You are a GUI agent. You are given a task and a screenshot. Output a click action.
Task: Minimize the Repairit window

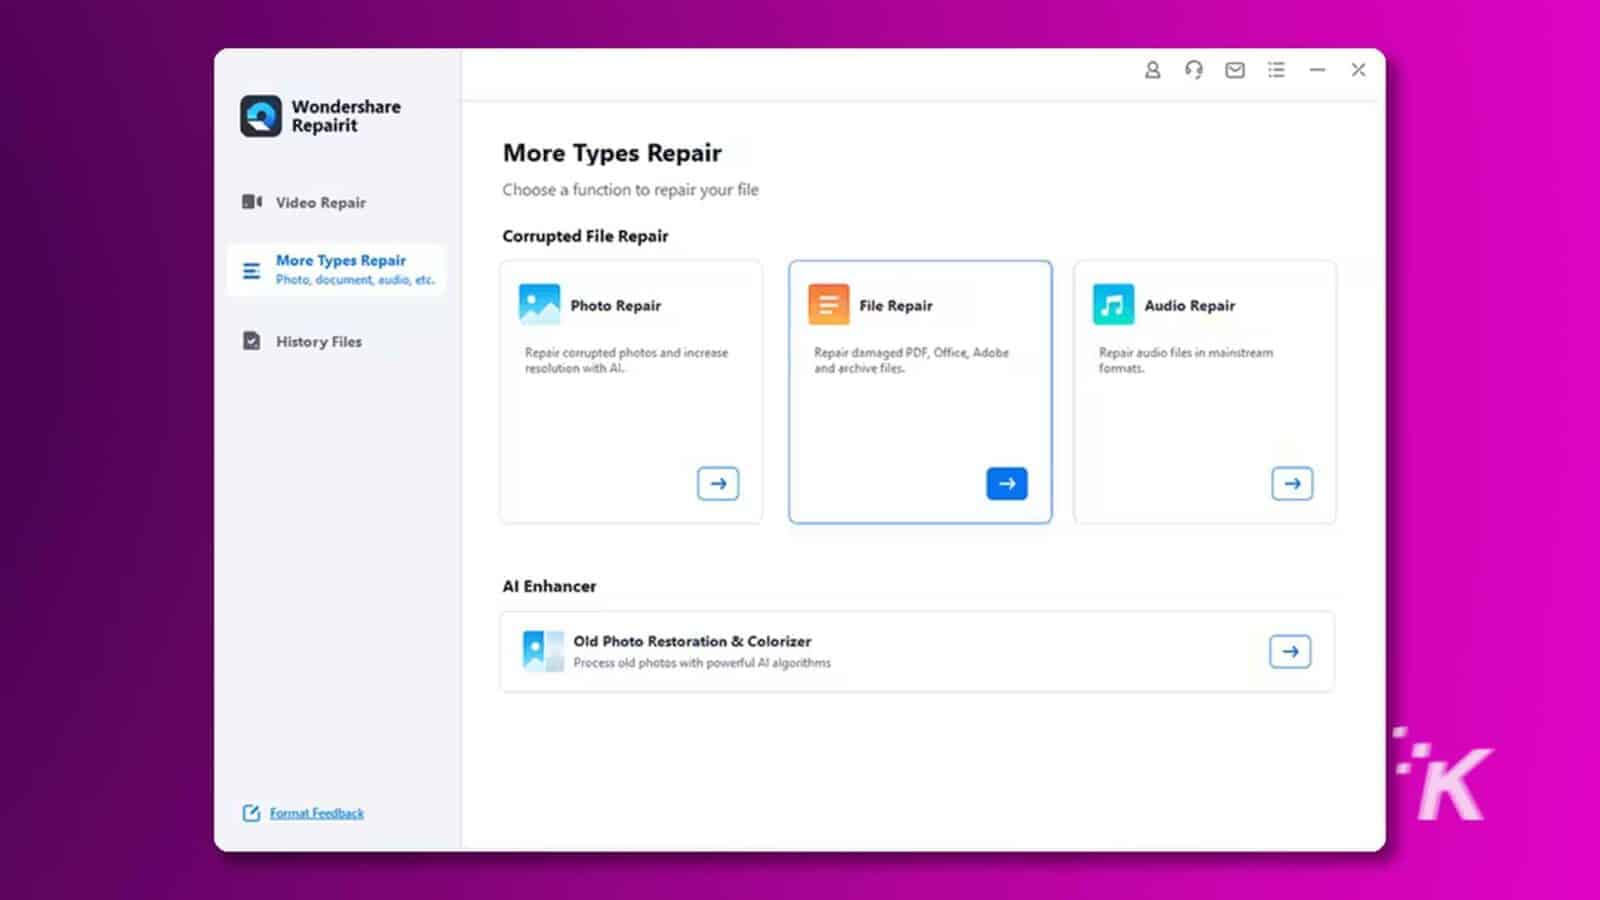(1317, 70)
